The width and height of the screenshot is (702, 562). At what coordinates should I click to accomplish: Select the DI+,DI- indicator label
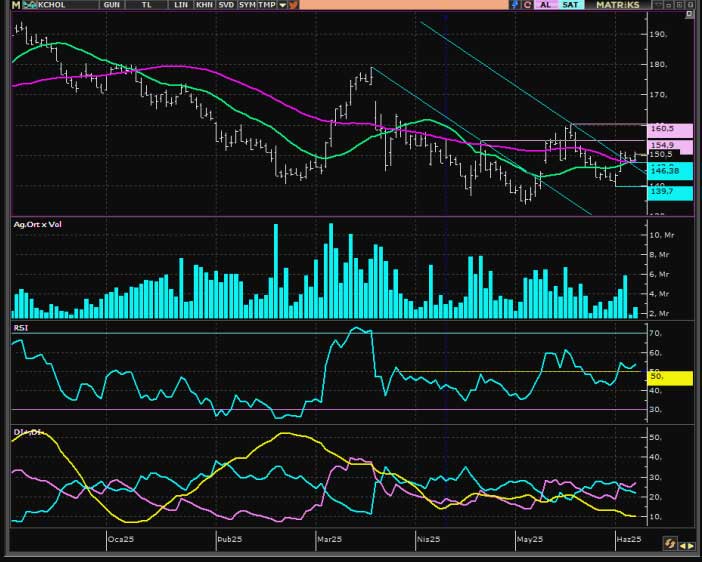point(29,432)
